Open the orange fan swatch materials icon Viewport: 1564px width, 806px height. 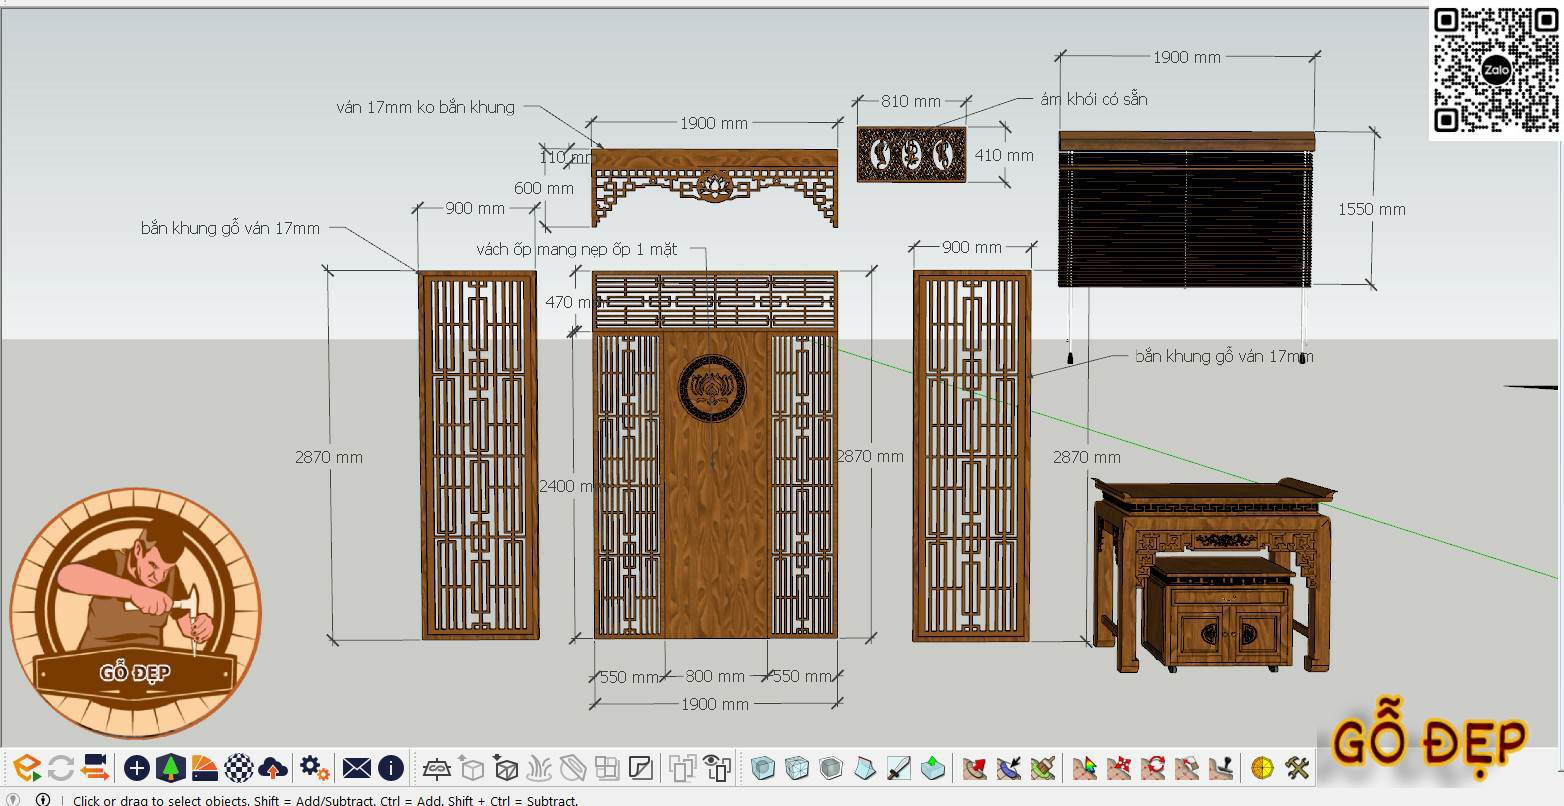click(205, 768)
